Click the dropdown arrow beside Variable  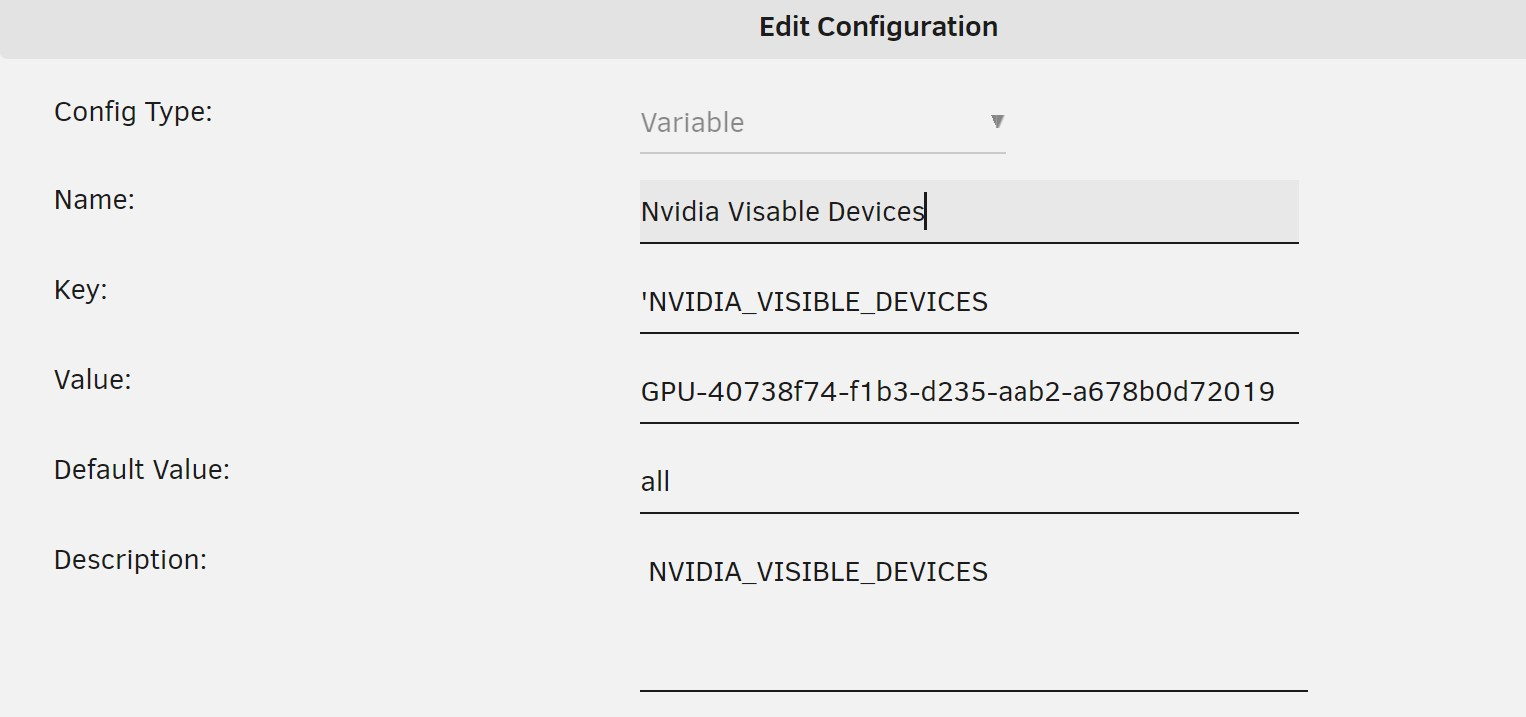click(996, 122)
